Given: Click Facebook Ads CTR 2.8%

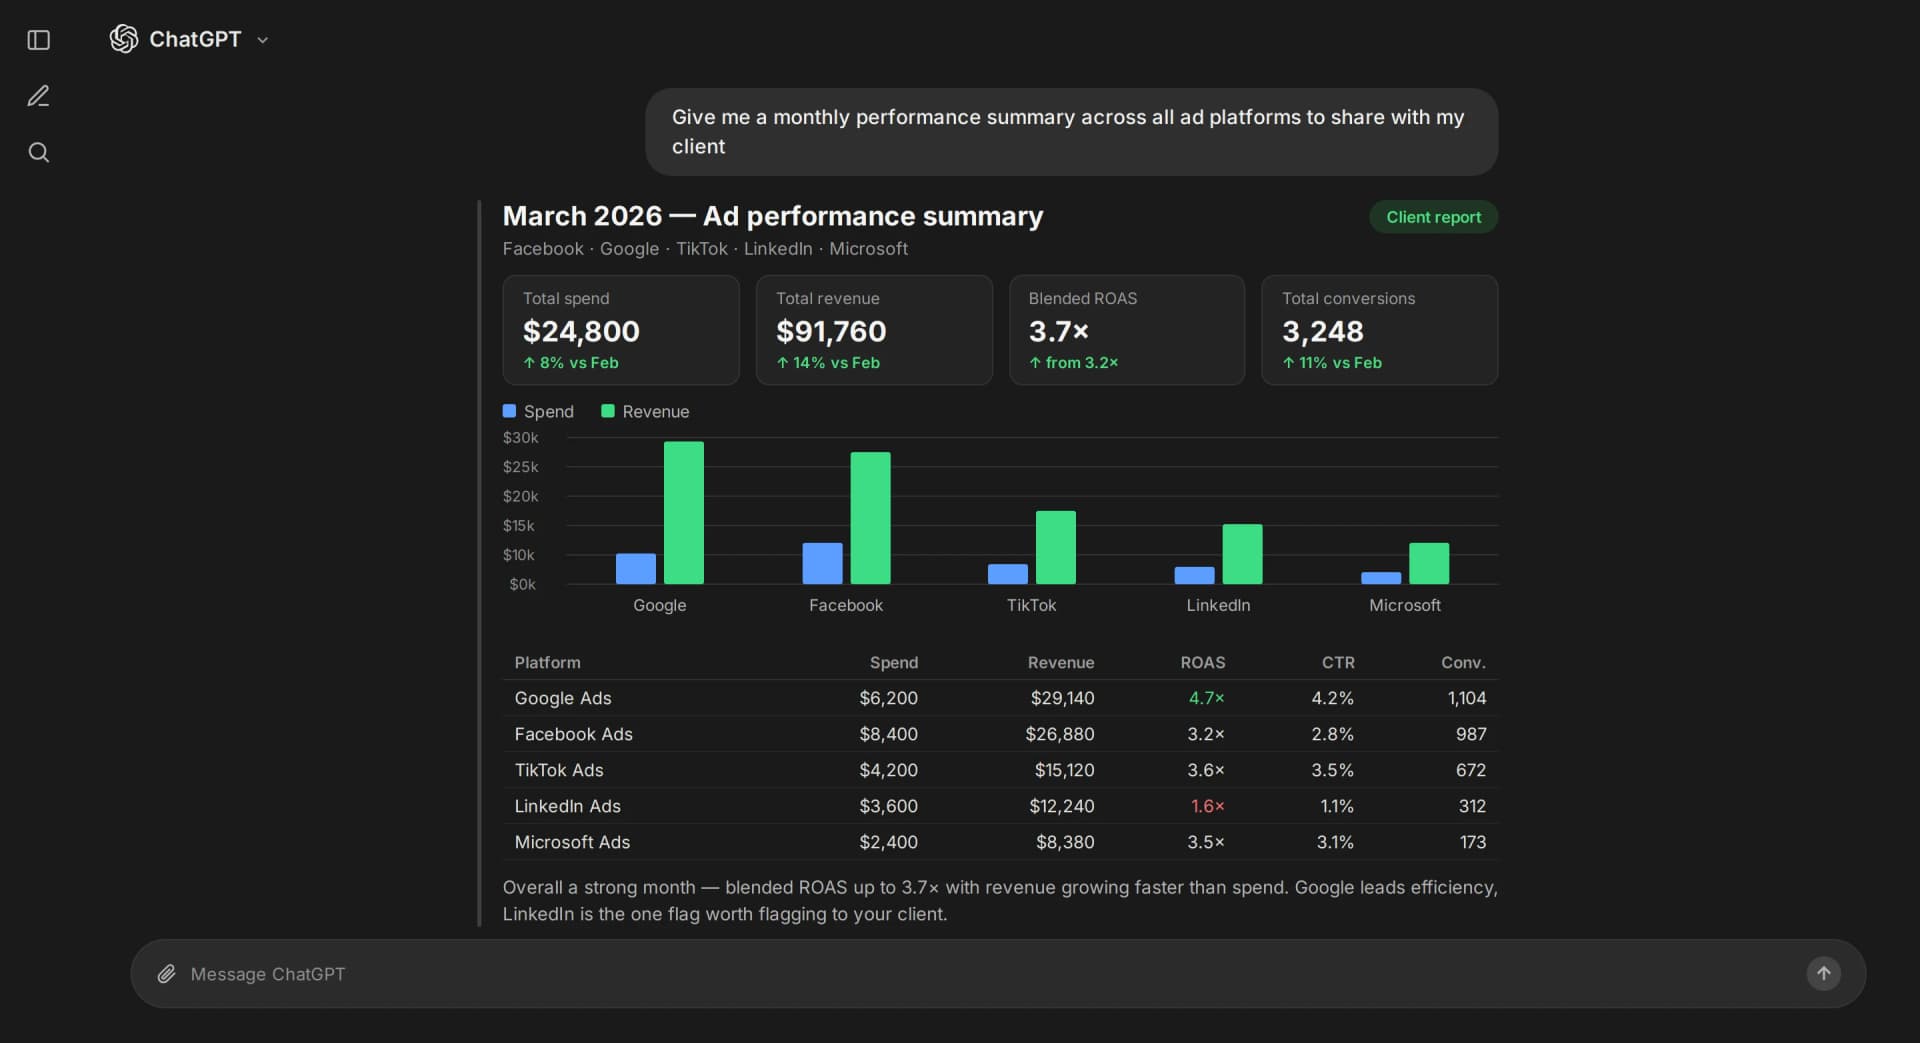Looking at the screenshot, I should click(x=1332, y=734).
